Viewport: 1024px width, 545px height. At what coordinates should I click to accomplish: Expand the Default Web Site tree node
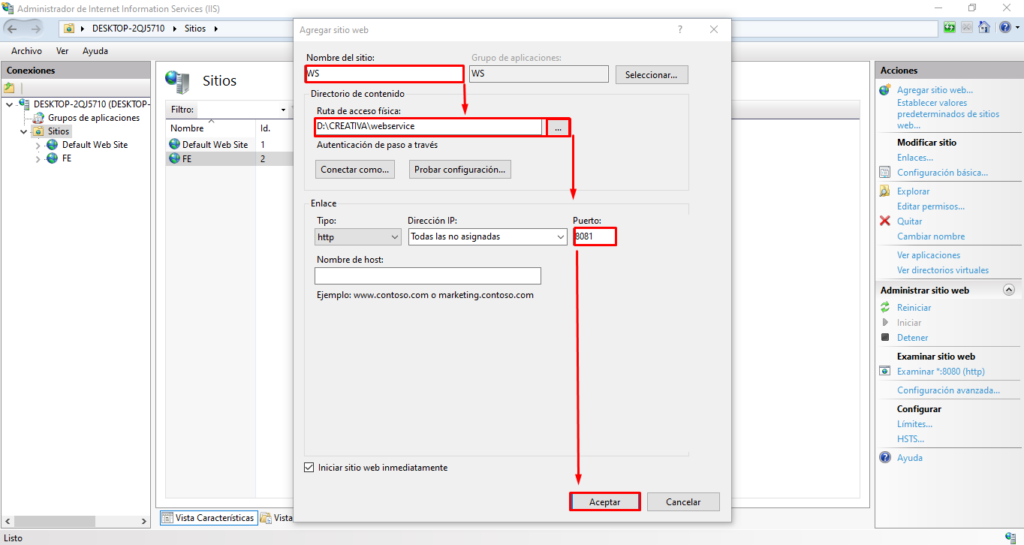coord(38,145)
